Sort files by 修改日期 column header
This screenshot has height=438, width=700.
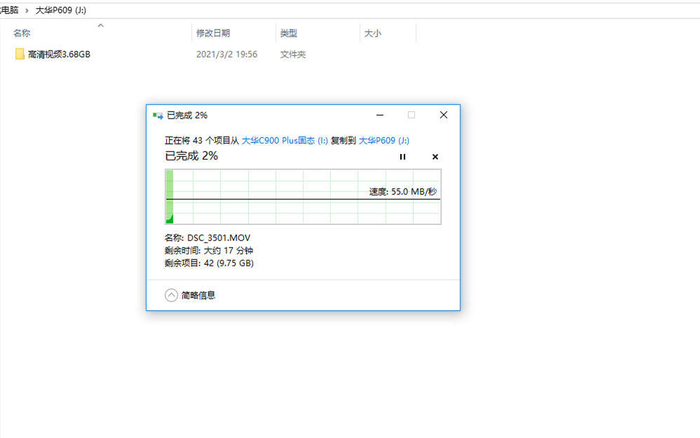click(213, 33)
